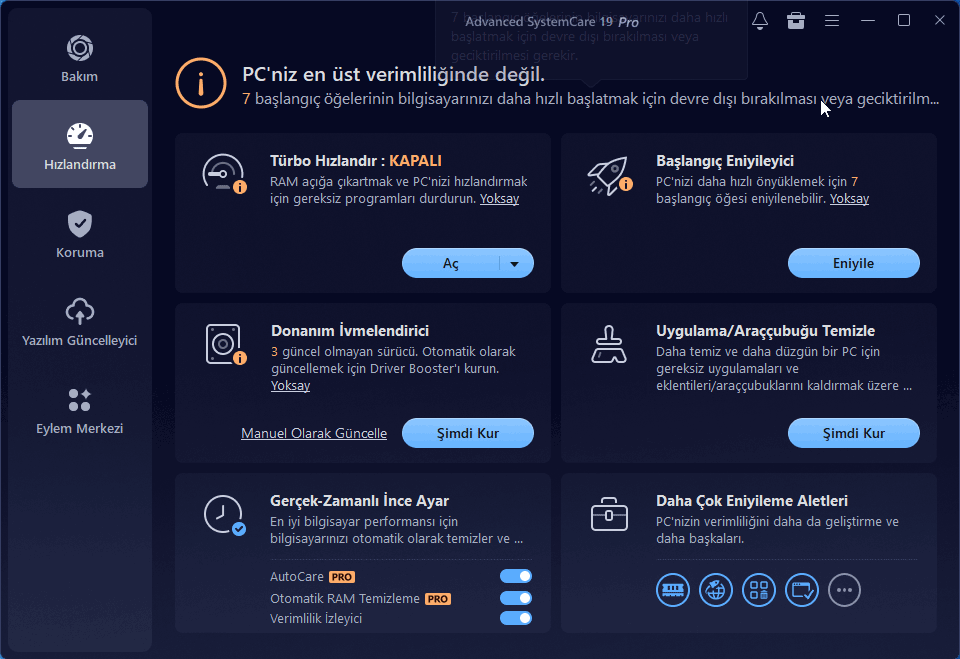Disable Otomatik RAM Temizleme switch

pos(516,598)
